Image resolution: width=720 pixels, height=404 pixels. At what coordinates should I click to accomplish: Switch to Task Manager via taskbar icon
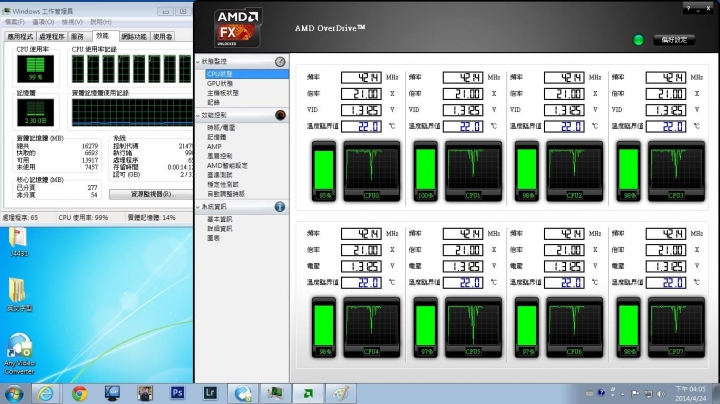tap(275, 393)
